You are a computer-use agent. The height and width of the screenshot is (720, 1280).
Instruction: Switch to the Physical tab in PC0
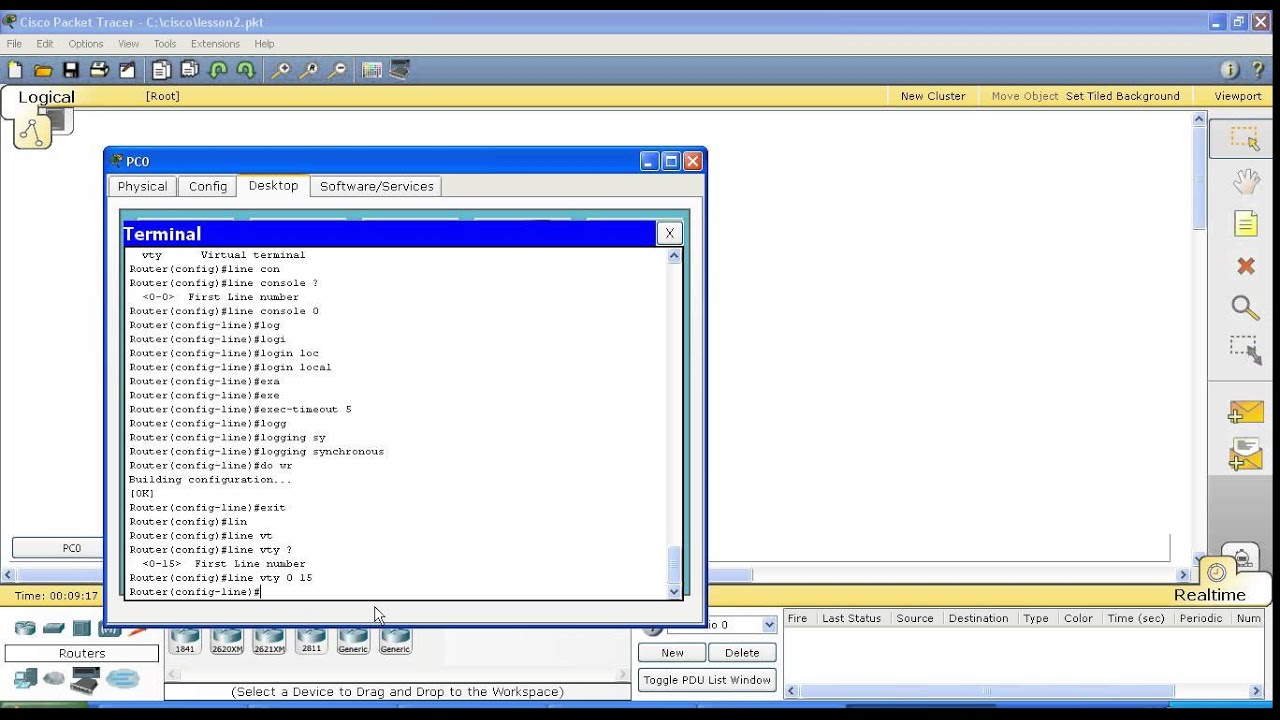[x=142, y=186]
